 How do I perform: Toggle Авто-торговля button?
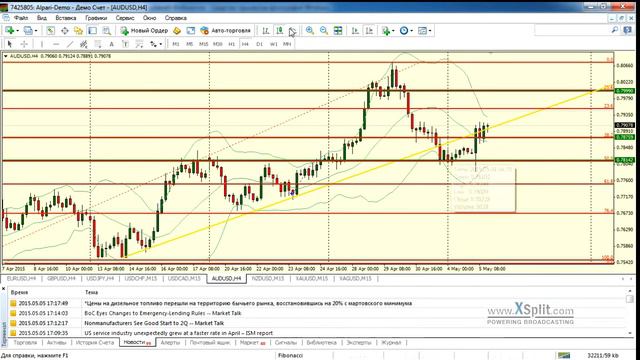[225, 31]
